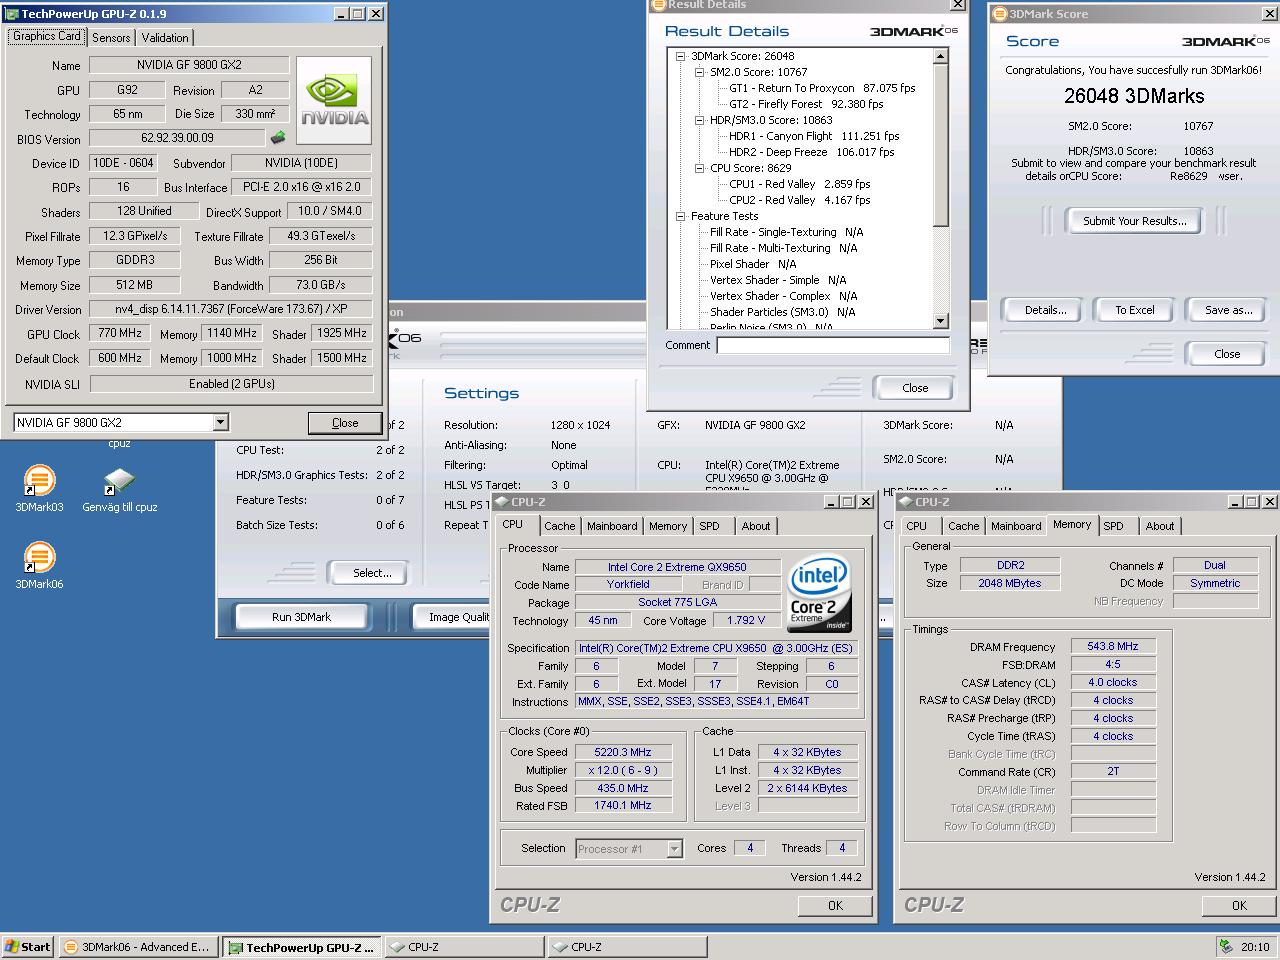
Task: Collapse the Feature Tests tree node
Action: point(681,216)
